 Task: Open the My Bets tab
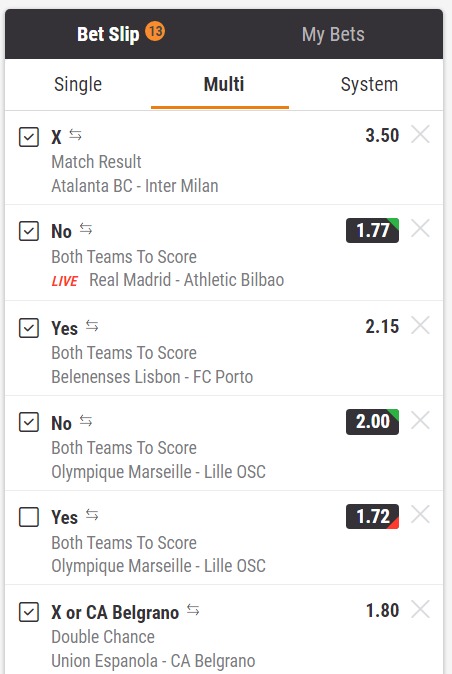pyautogui.click(x=333, y=34)
